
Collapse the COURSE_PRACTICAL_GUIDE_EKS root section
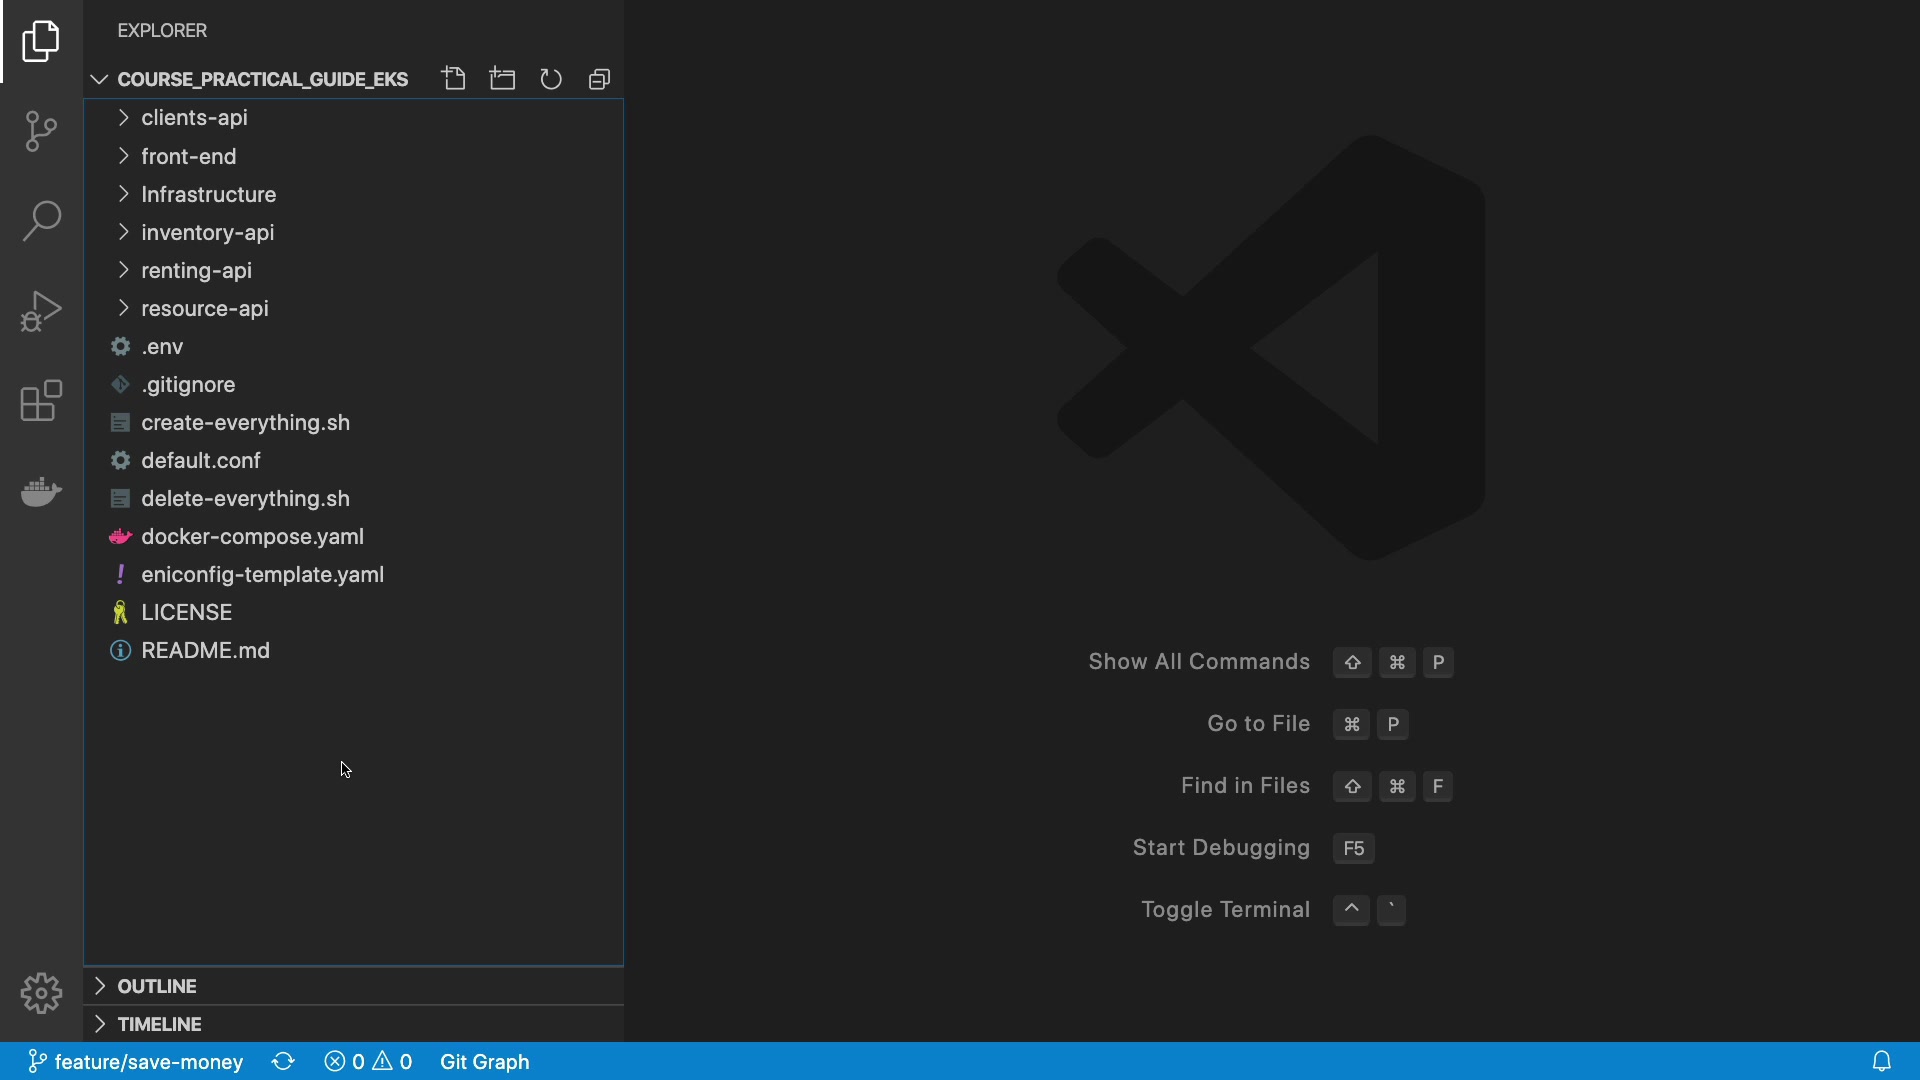pyautogui.click(x=262, y=79)
